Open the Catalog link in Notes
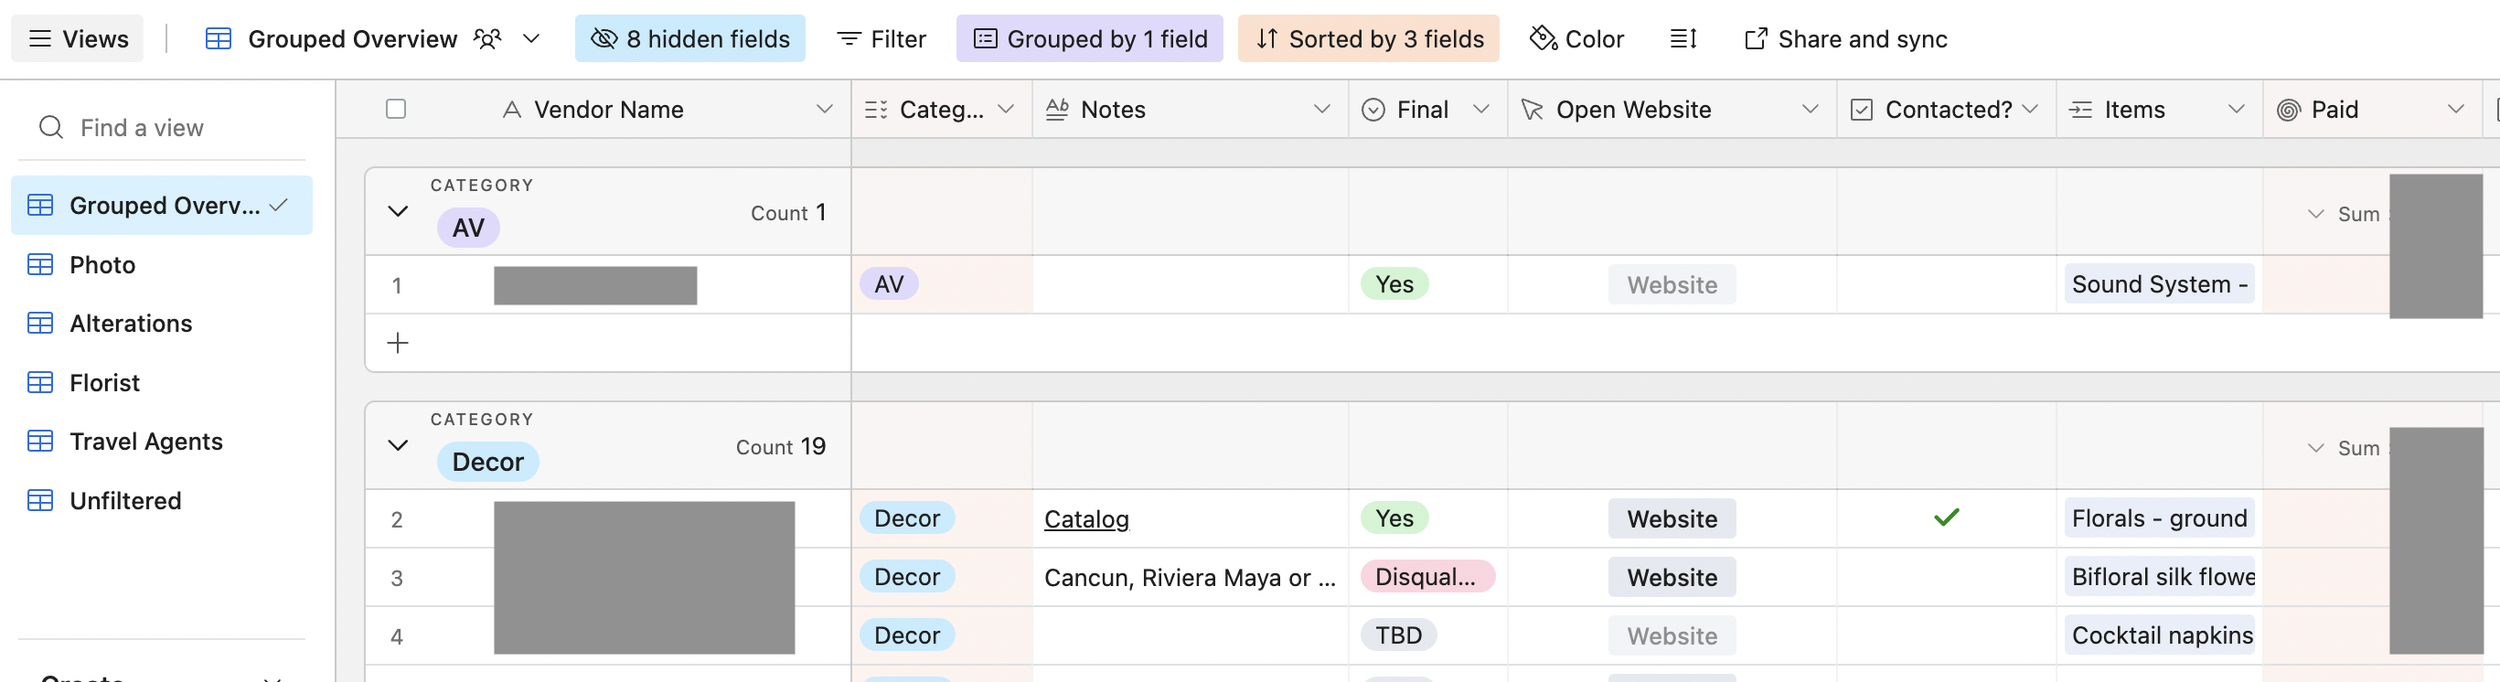Viewport: 2500px width, 682px height. pos(1086,519)
